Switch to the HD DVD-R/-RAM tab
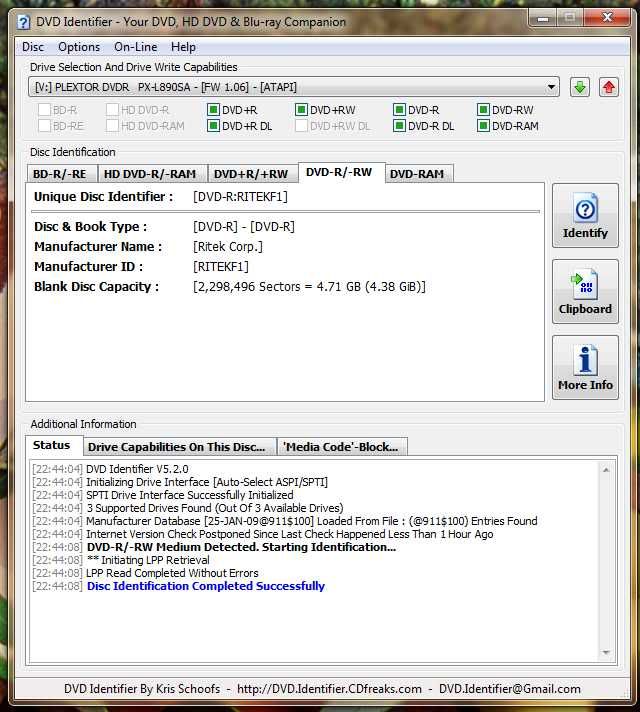 (151, 174)
